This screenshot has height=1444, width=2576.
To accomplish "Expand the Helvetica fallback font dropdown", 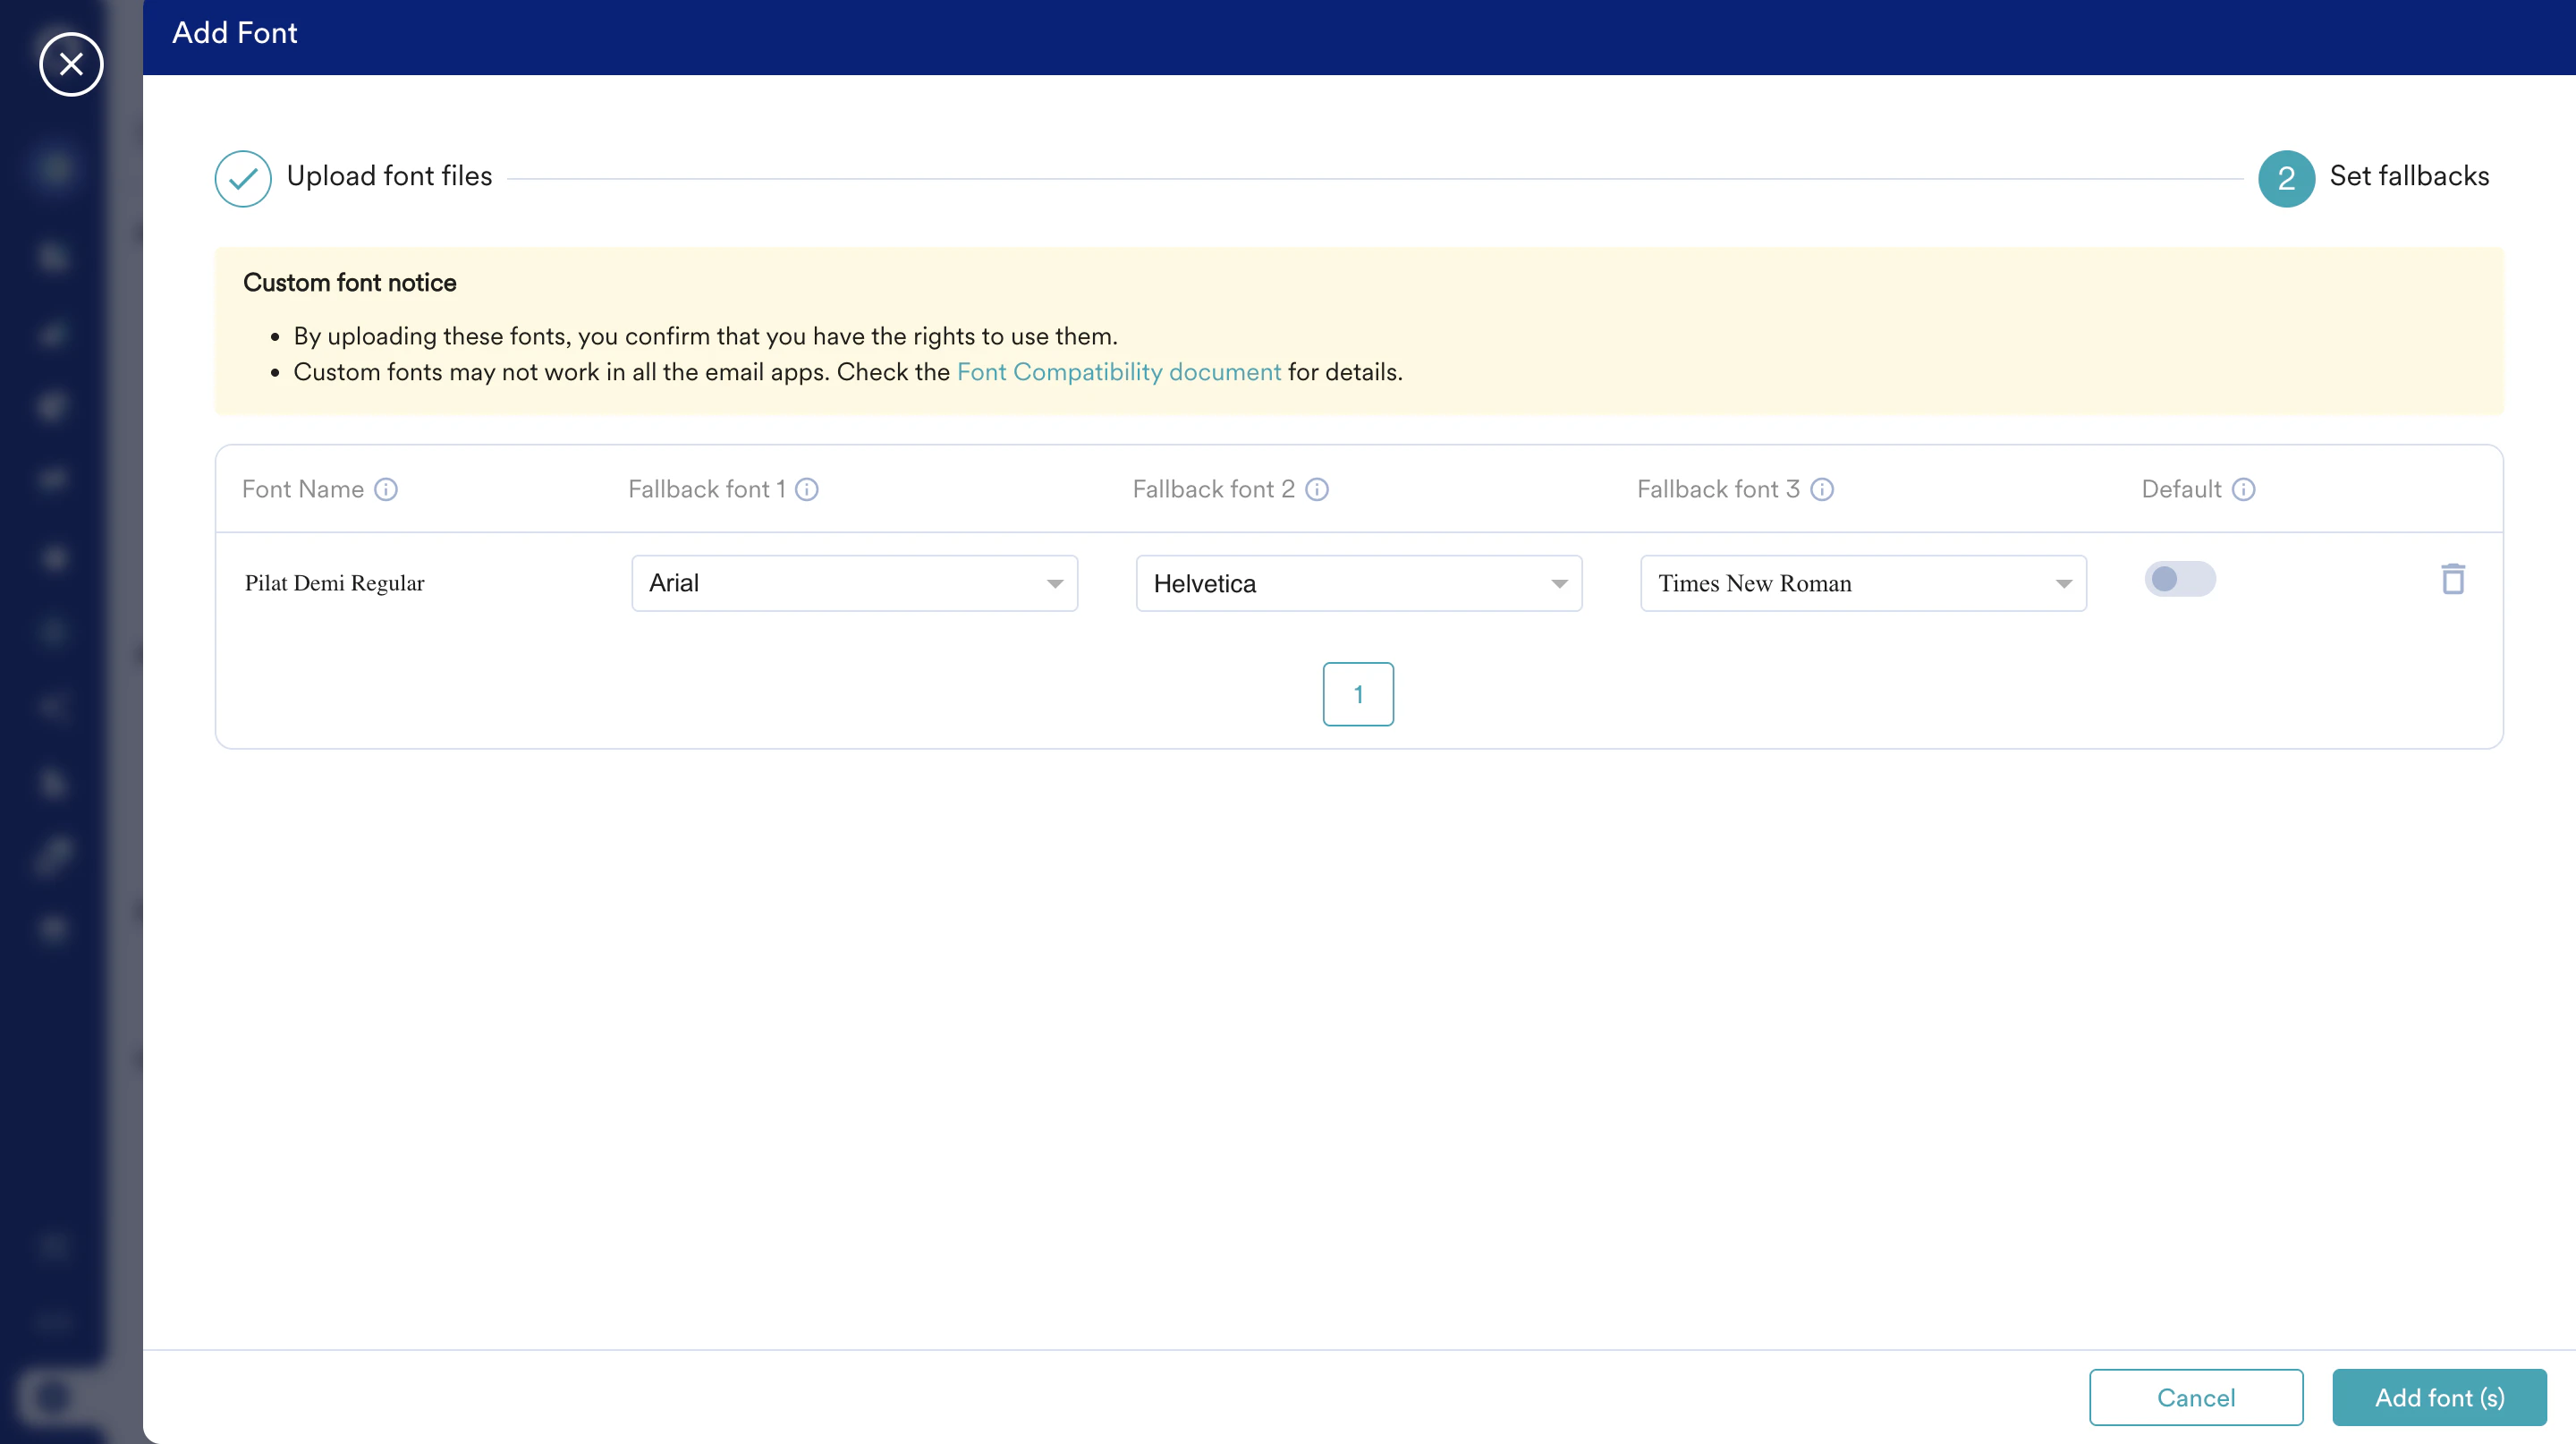I will (1358, 583).
